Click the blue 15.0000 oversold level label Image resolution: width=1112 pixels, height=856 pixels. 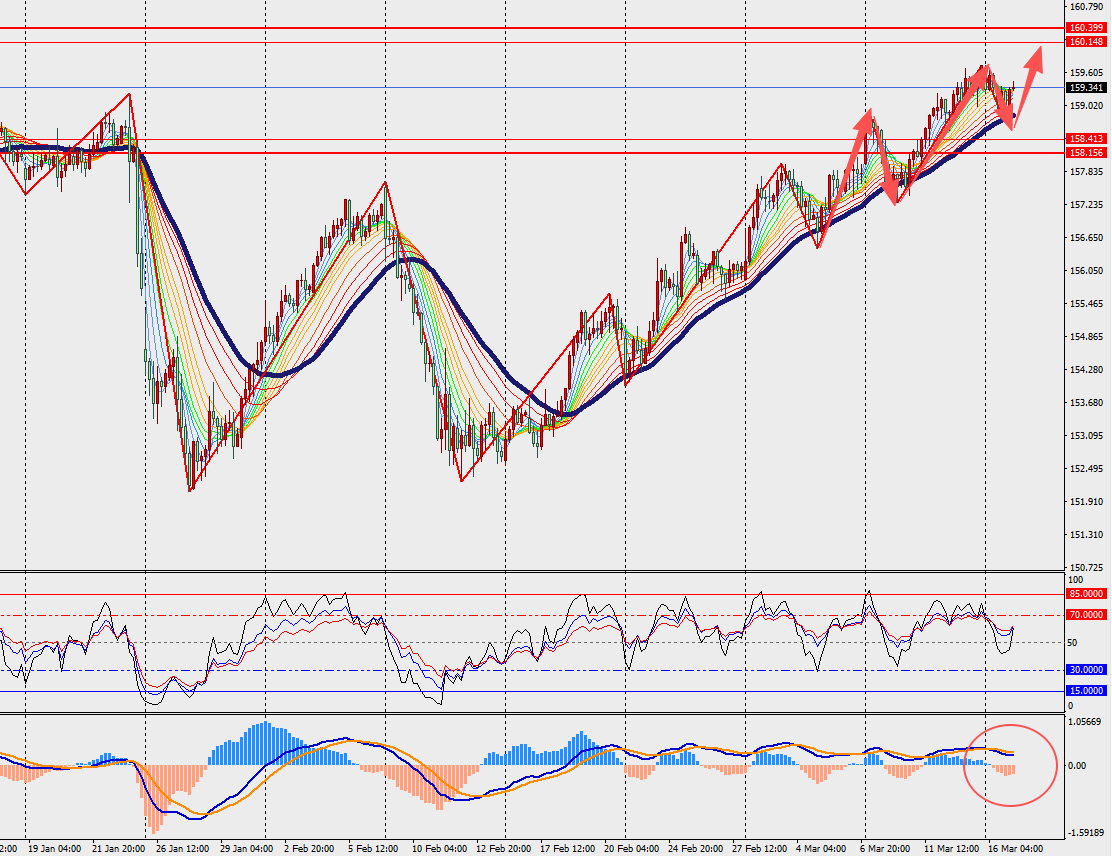(1086, 691)
